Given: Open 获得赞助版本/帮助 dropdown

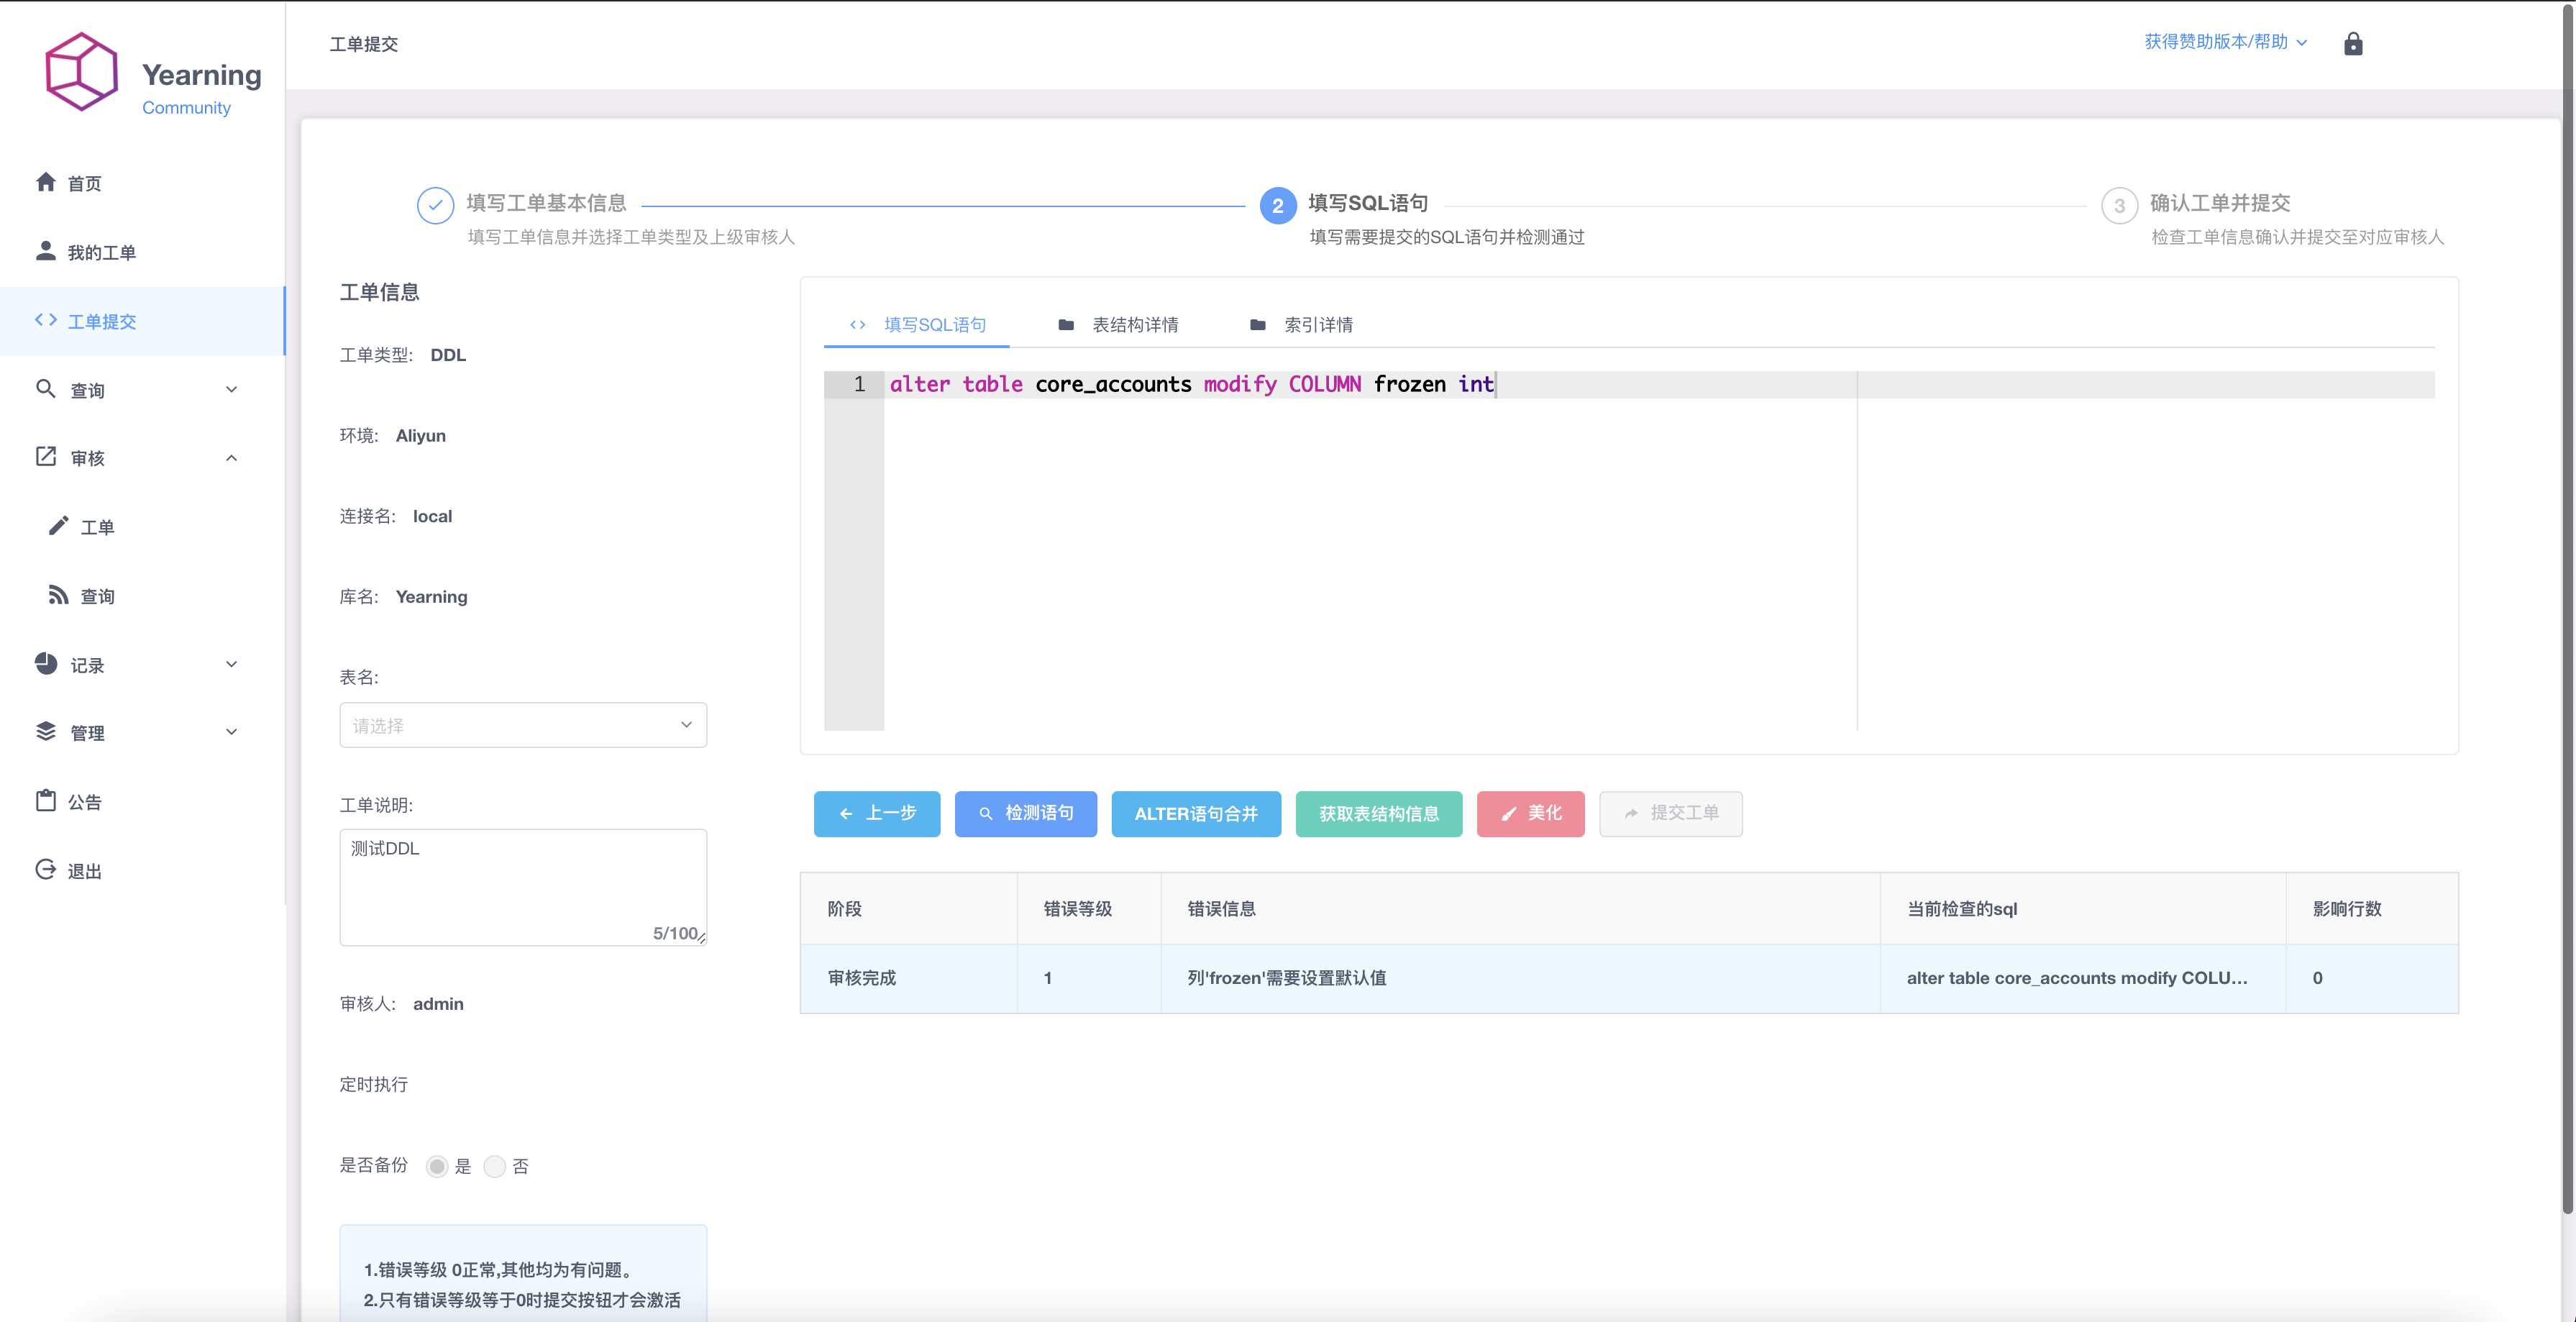Looking at the screenshot, I should tap(2224, 42).
